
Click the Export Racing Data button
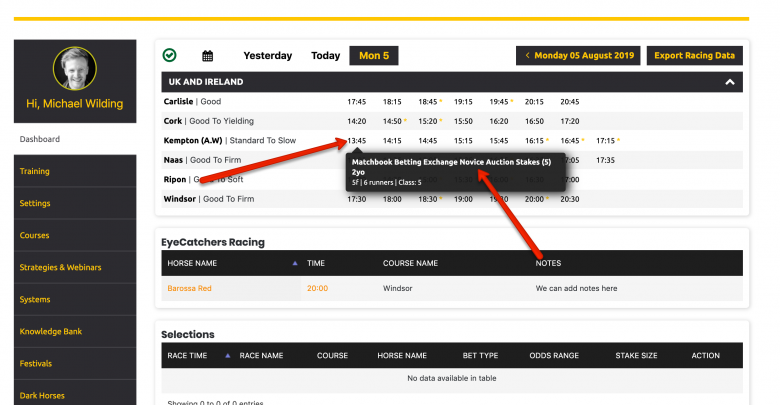[x=694, y=56]
